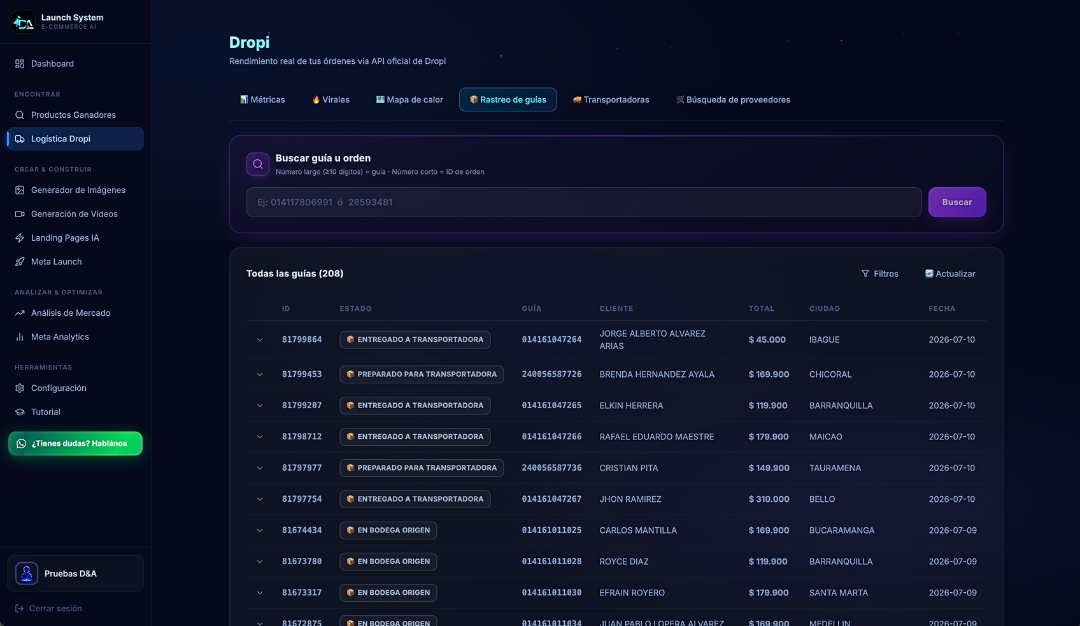Click the $ 310.000 total value
1080x626 pixels.
click(769, 499)
